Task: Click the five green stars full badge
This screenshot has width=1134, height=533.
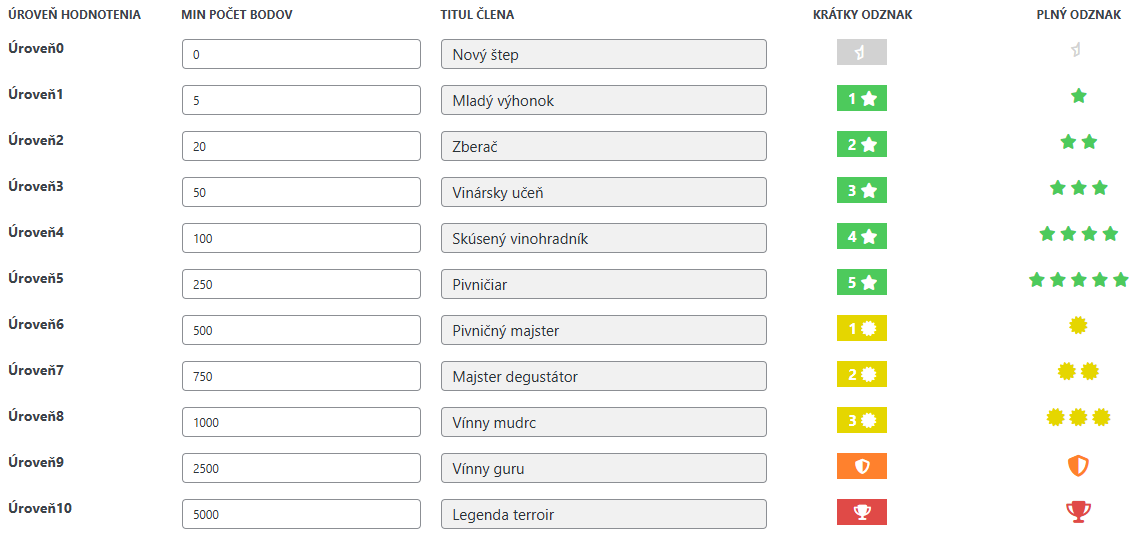Action: [1078, 280]
